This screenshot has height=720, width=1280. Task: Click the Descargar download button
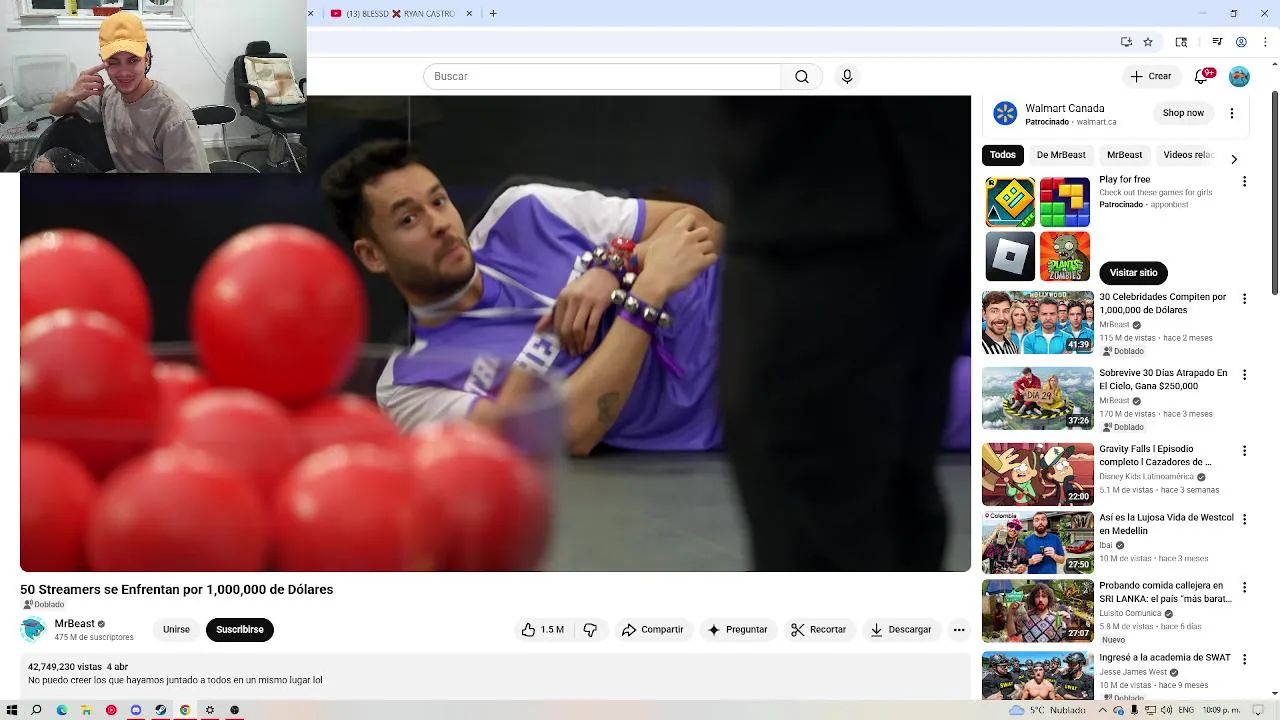pos(901,630)
